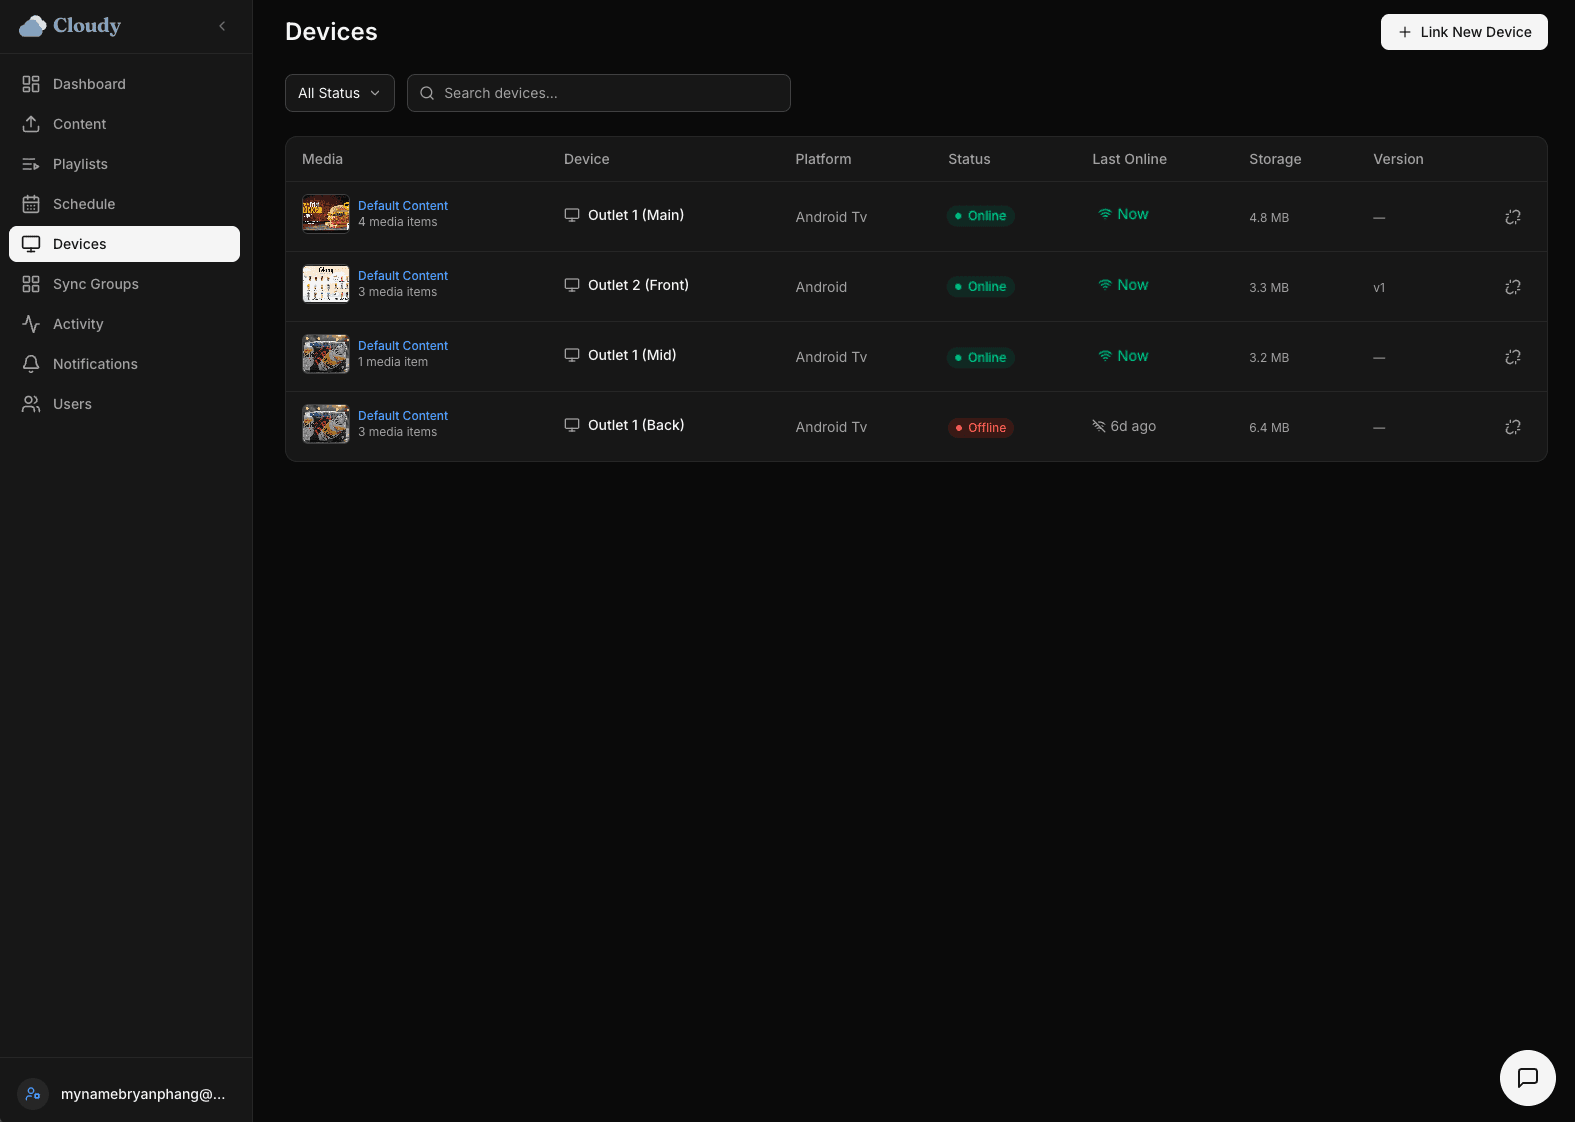Go to Users management
Viewport: 1575px width, 1122px height.
124,404
